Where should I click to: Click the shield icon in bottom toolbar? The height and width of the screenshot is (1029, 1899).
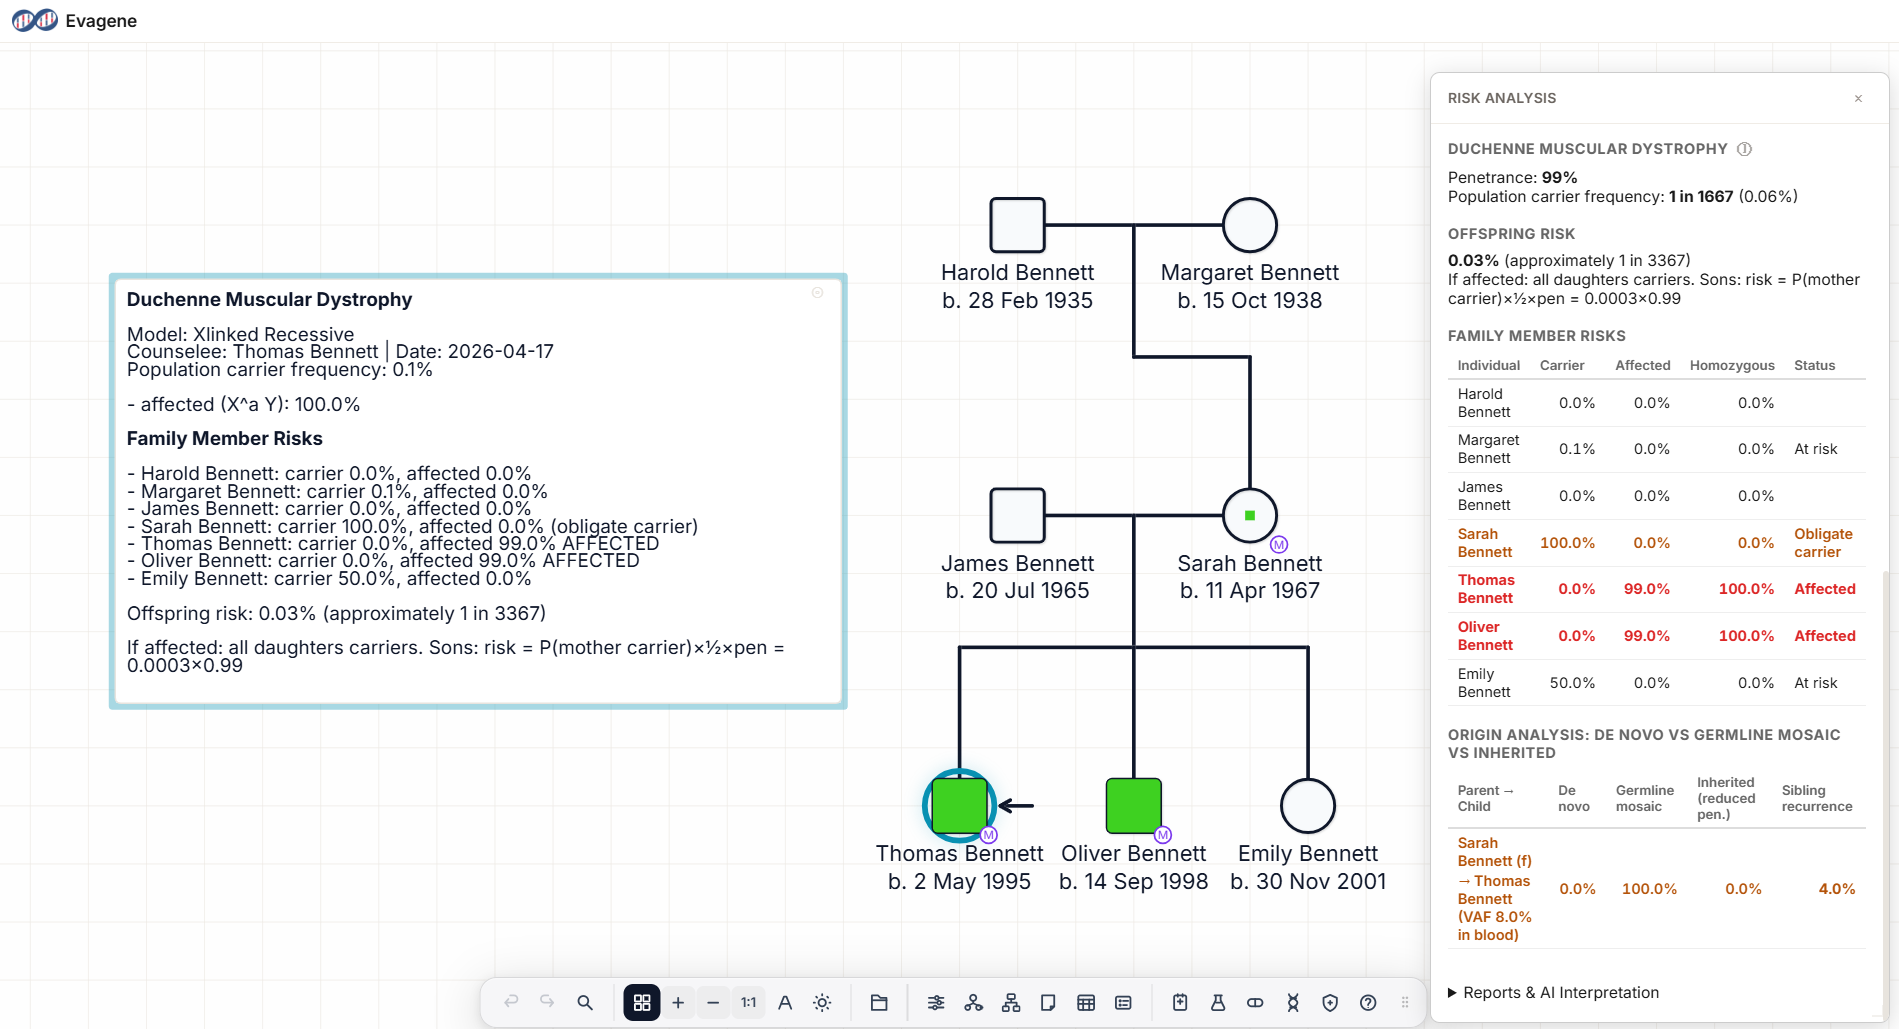(x=1329, y=1002)
